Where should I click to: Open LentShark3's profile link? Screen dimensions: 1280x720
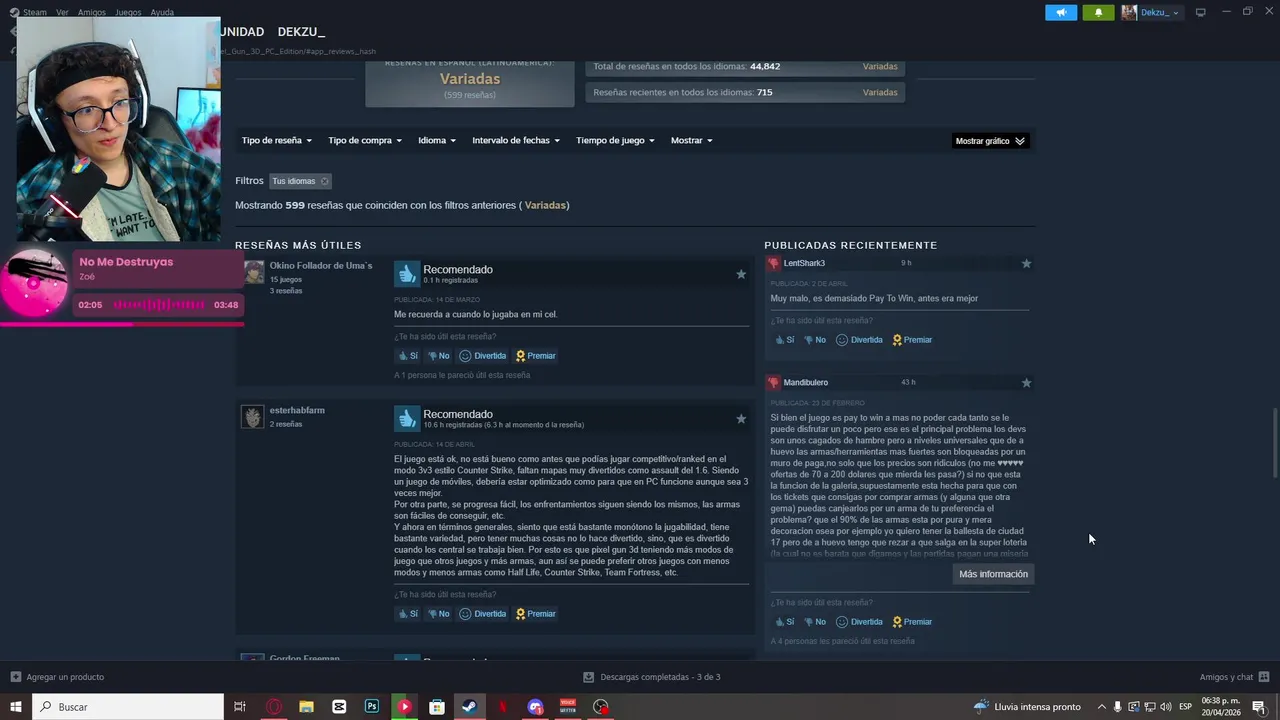(804, 263)
